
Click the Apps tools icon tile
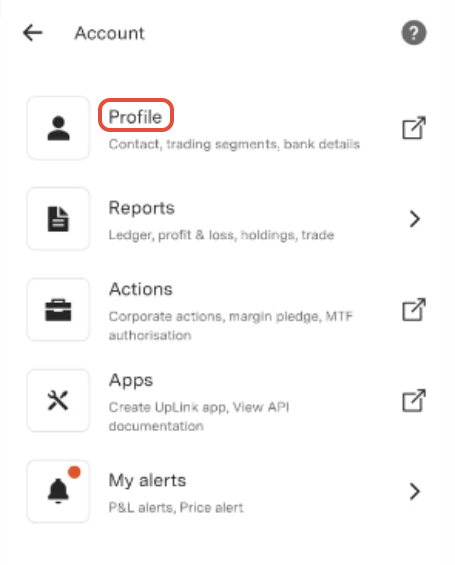58,400
